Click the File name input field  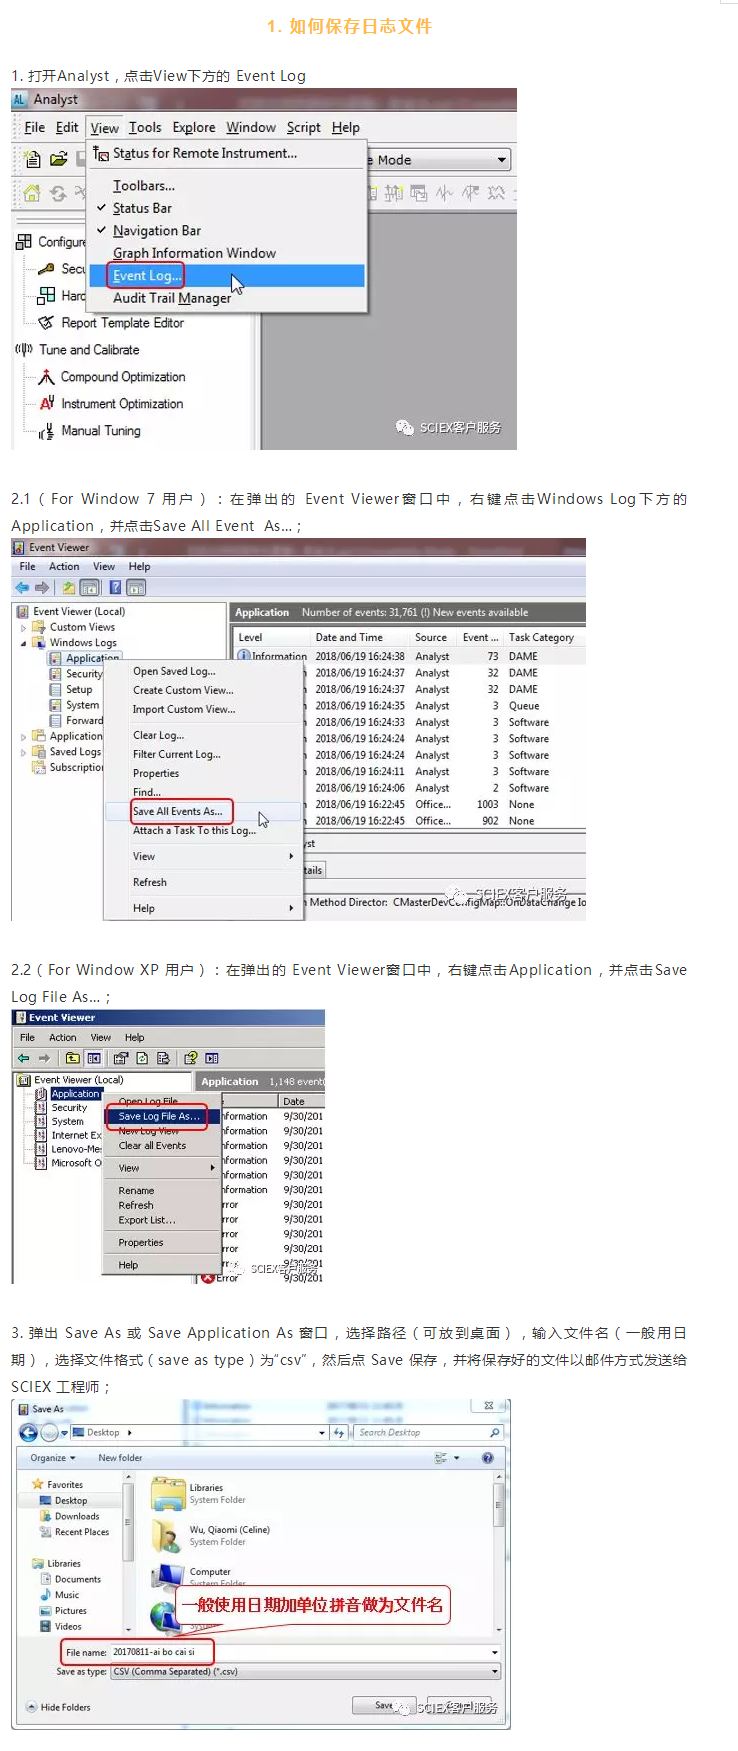point(304,1652)
